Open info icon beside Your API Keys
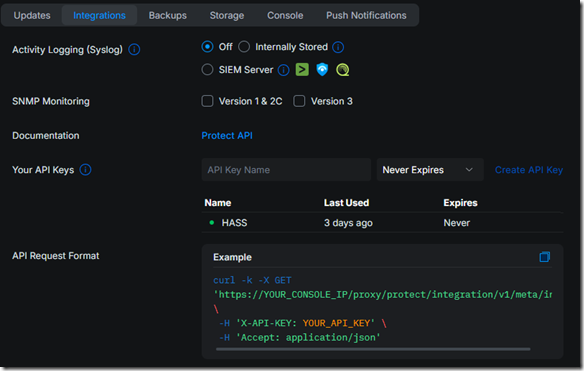This screenshot has width=584, height=371. (x=85, y=170)
